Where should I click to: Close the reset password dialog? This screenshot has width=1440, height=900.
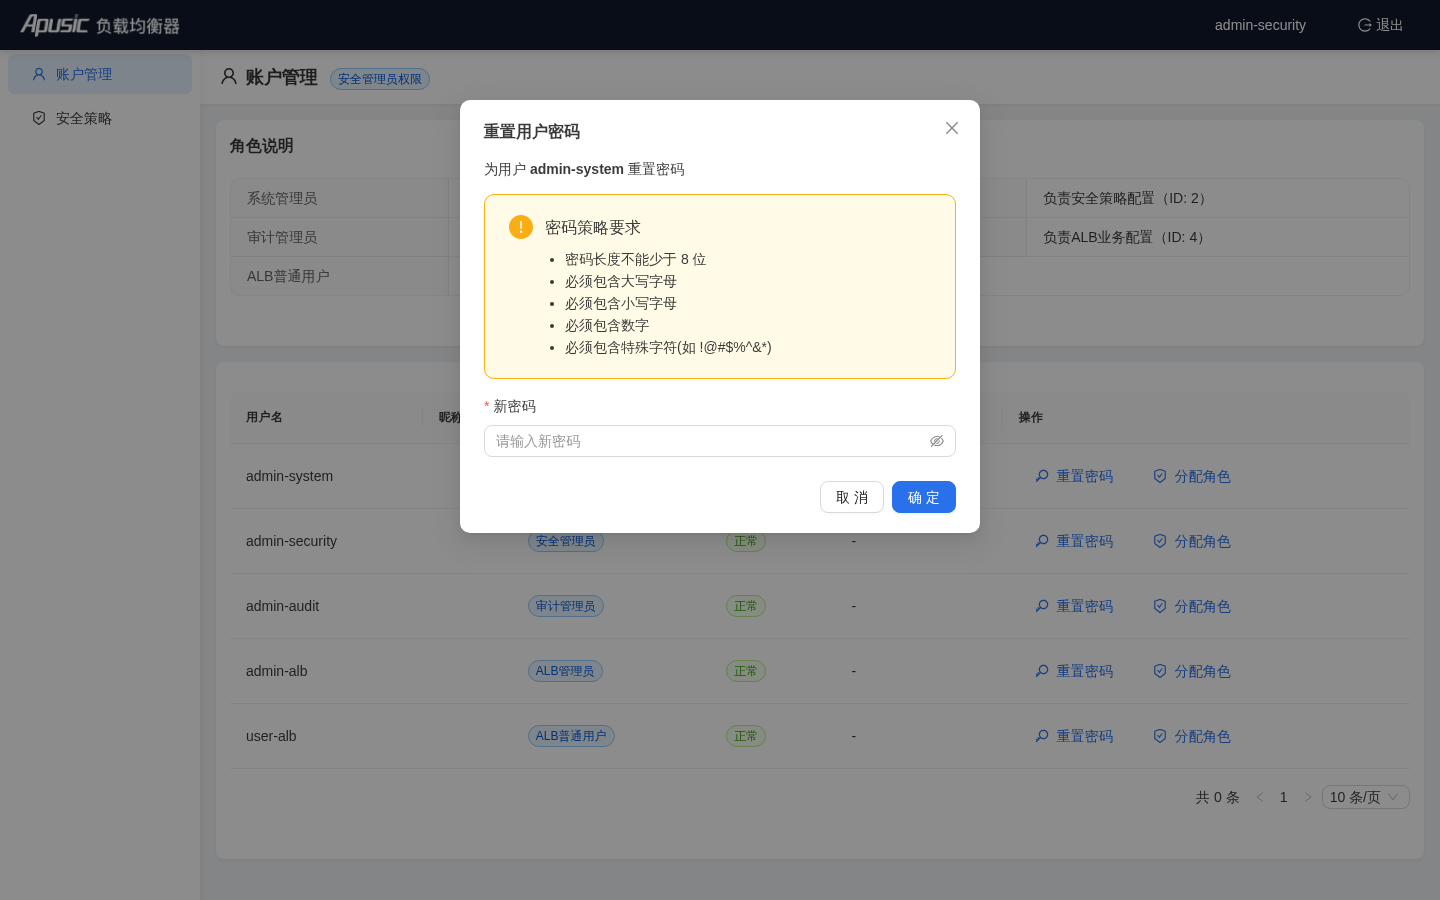click(x=952, y=128)
